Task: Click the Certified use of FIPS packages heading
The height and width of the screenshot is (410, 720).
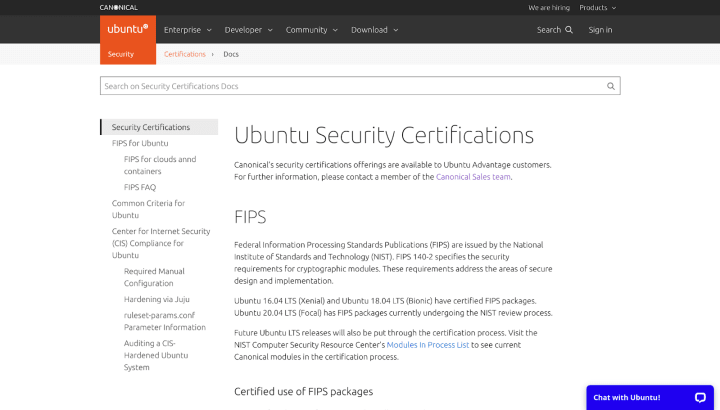Action: tap(304, 392)
